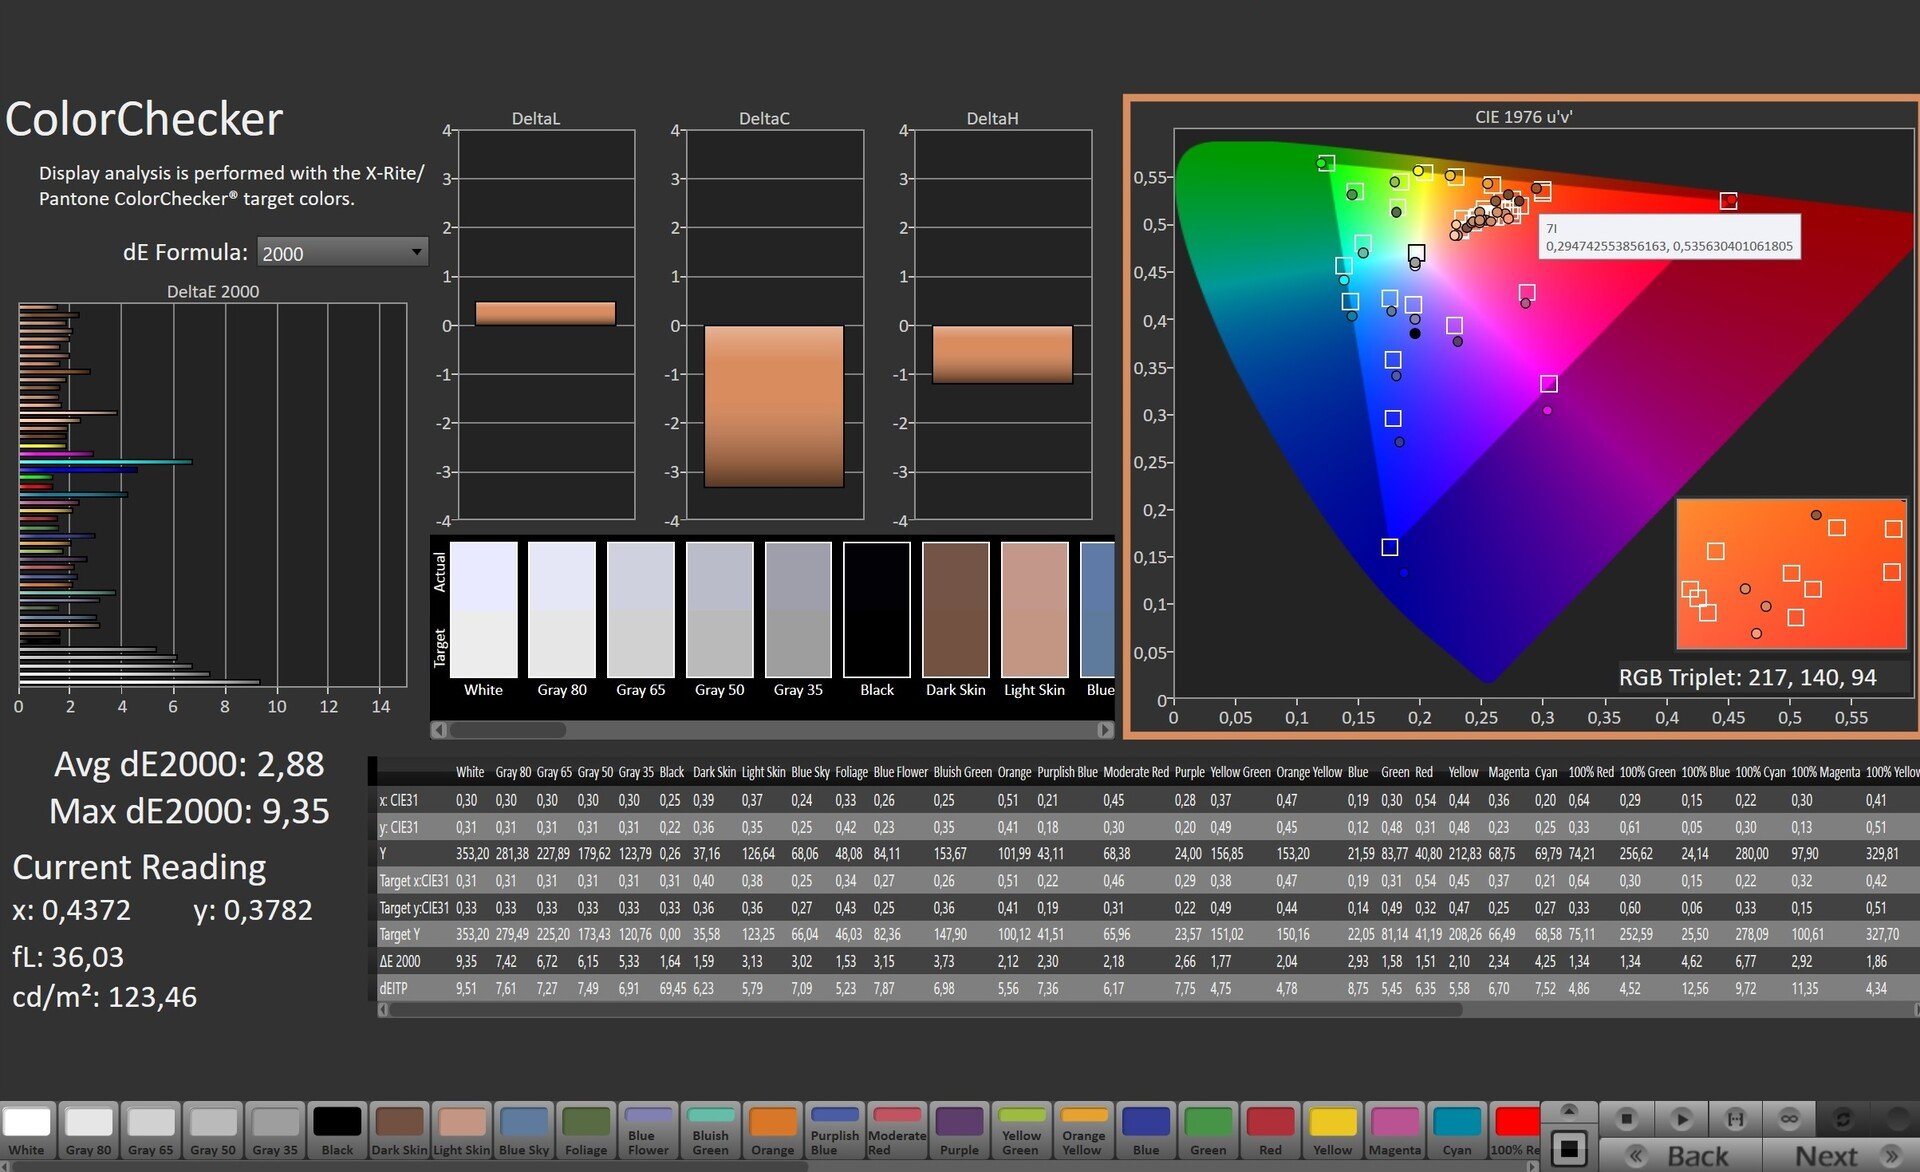The height and width of the screenshot is (1172, 1920).
Task: Click the 'cd/m²: 123,46' reading
Action: click(x=104, y=997)
